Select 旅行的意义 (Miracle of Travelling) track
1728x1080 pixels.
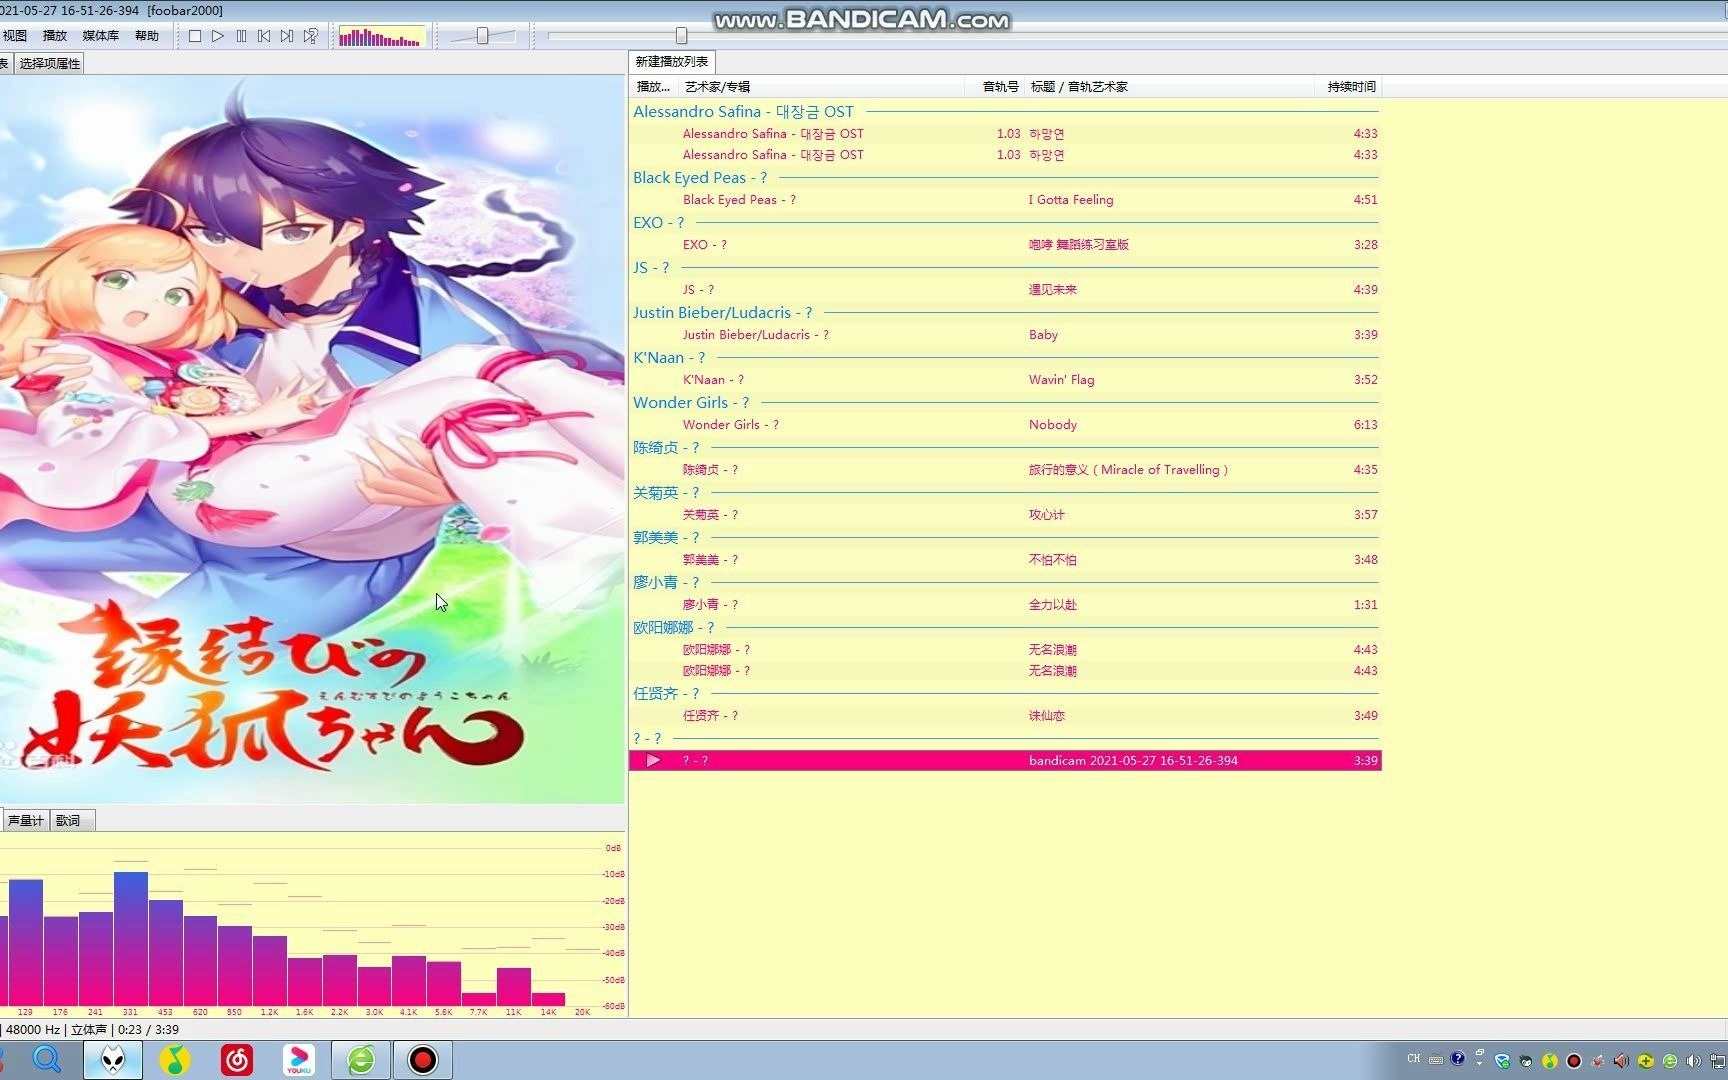pyautogui.click(x=1005, y=470)
